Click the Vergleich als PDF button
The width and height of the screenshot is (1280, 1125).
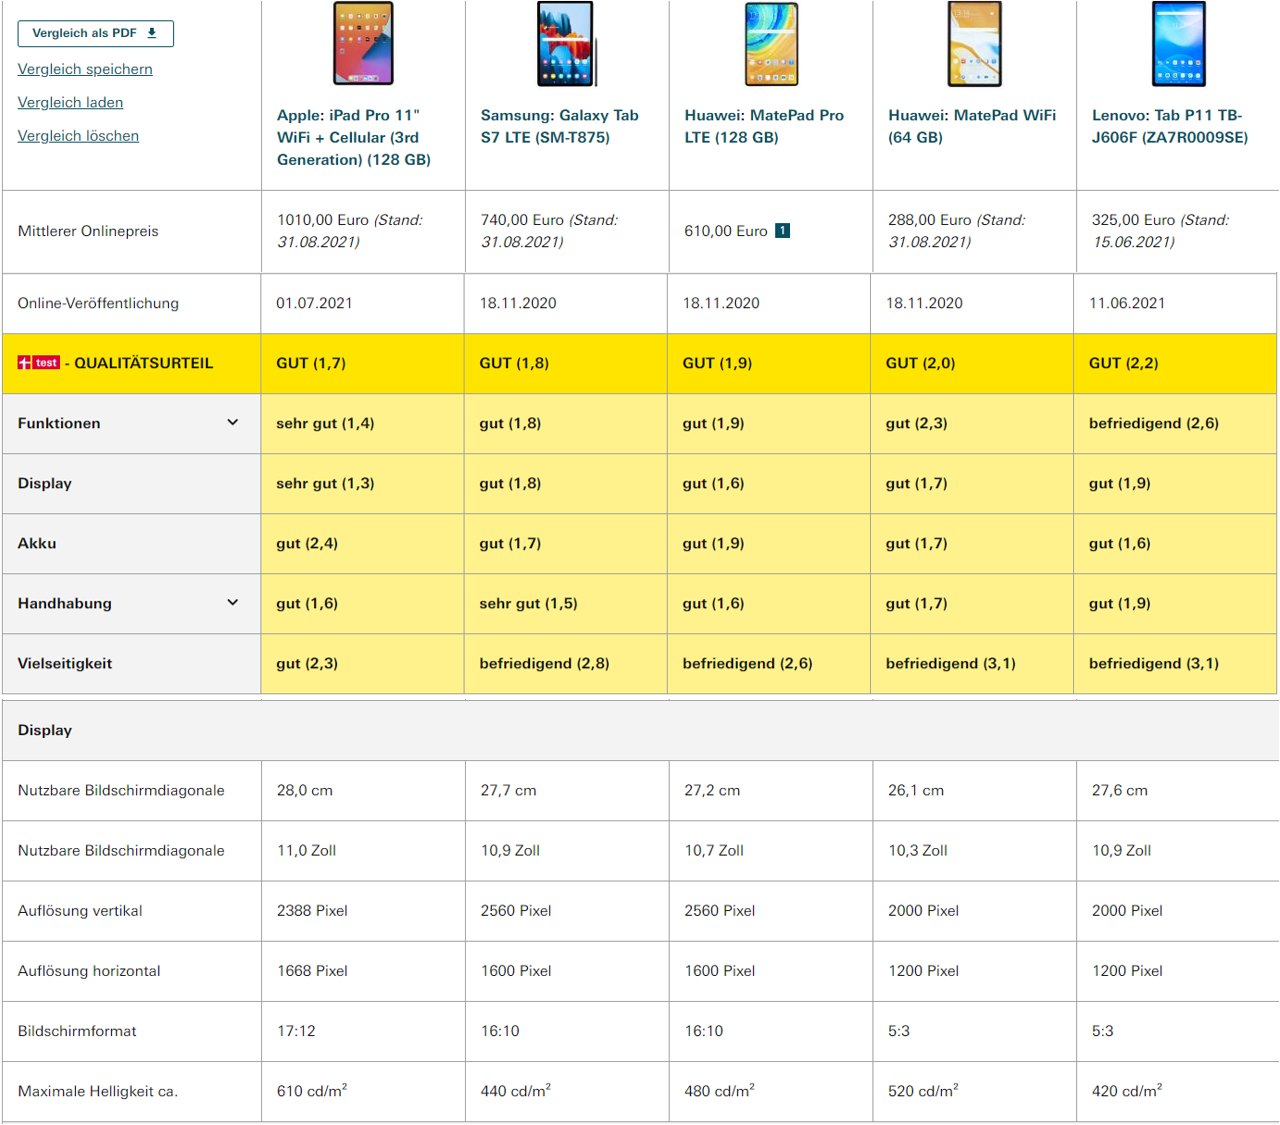(x=95, y=33)
